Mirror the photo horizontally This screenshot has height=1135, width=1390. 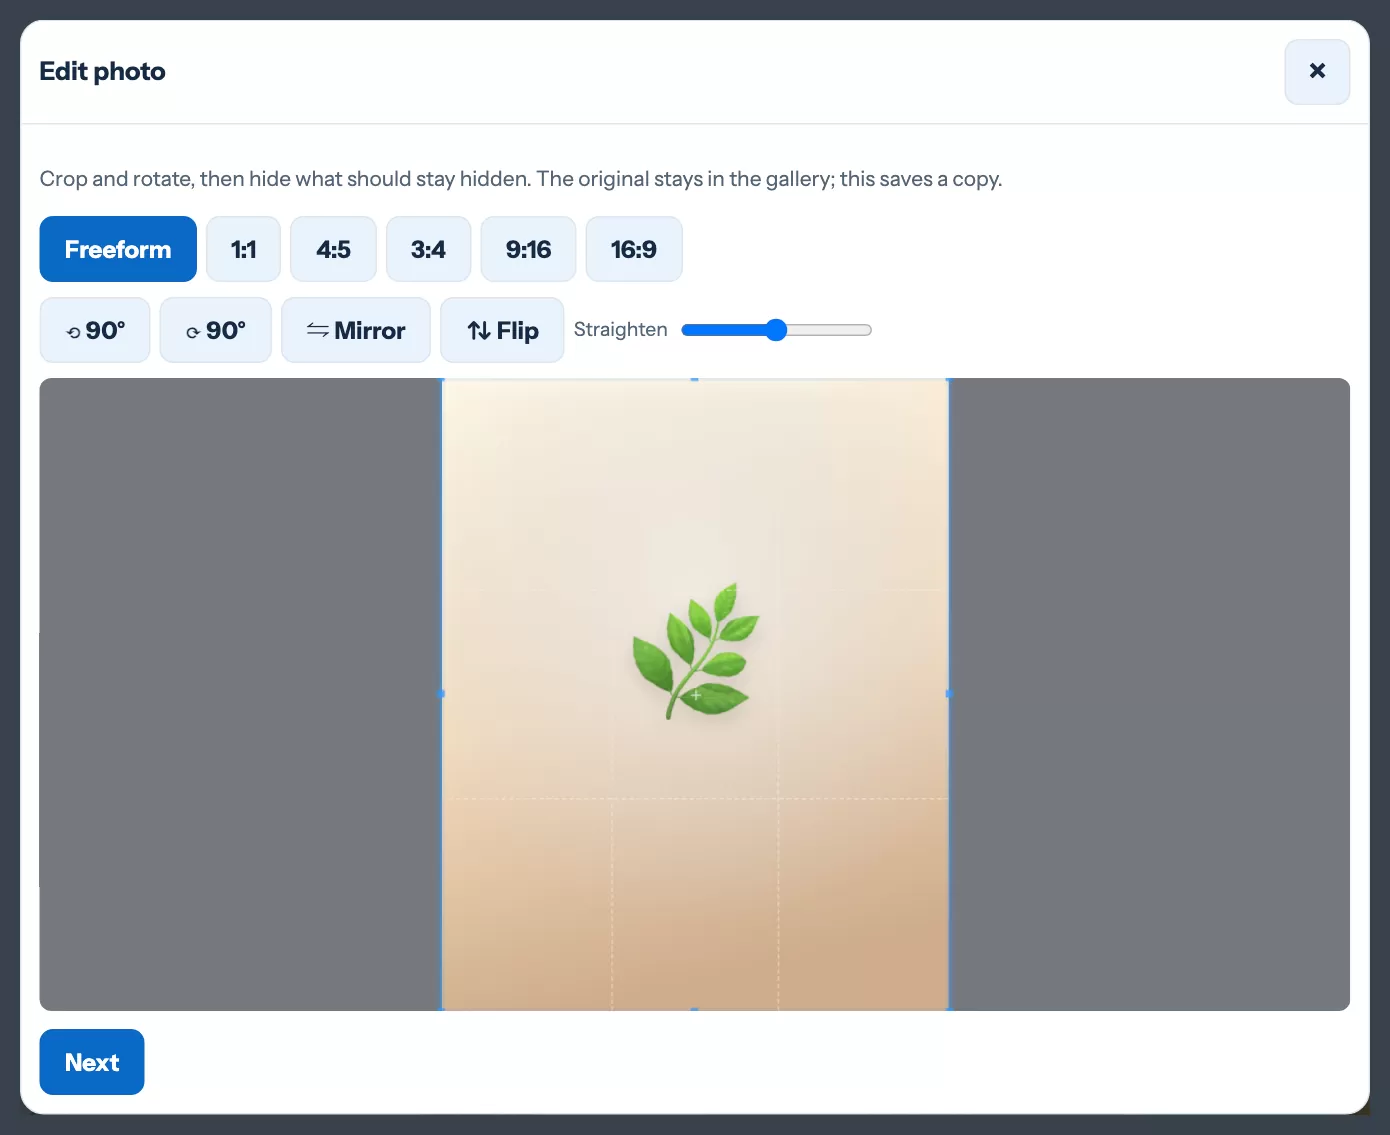coord(356,330)
